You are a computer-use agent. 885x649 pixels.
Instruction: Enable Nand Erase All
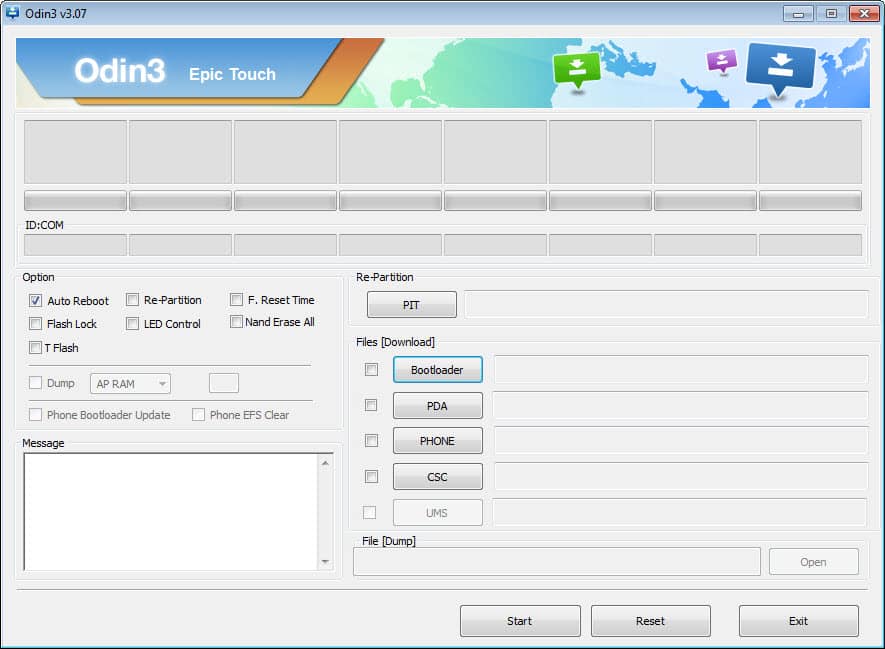236,322
